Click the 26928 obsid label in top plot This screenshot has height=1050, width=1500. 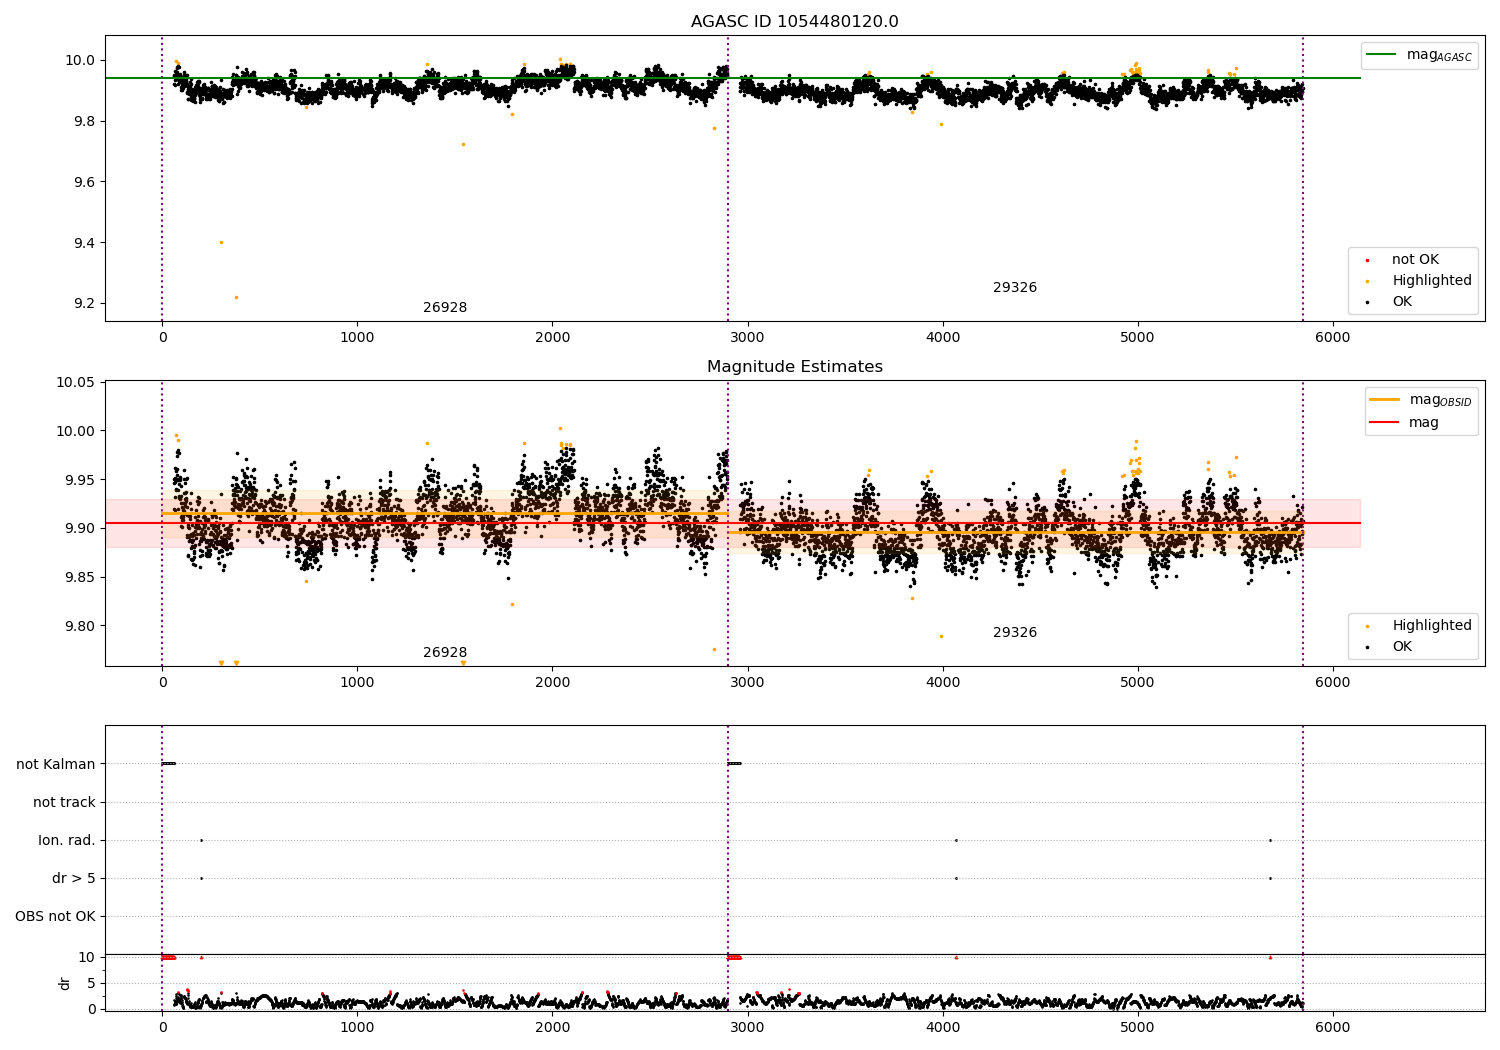[x=445, y=308]
